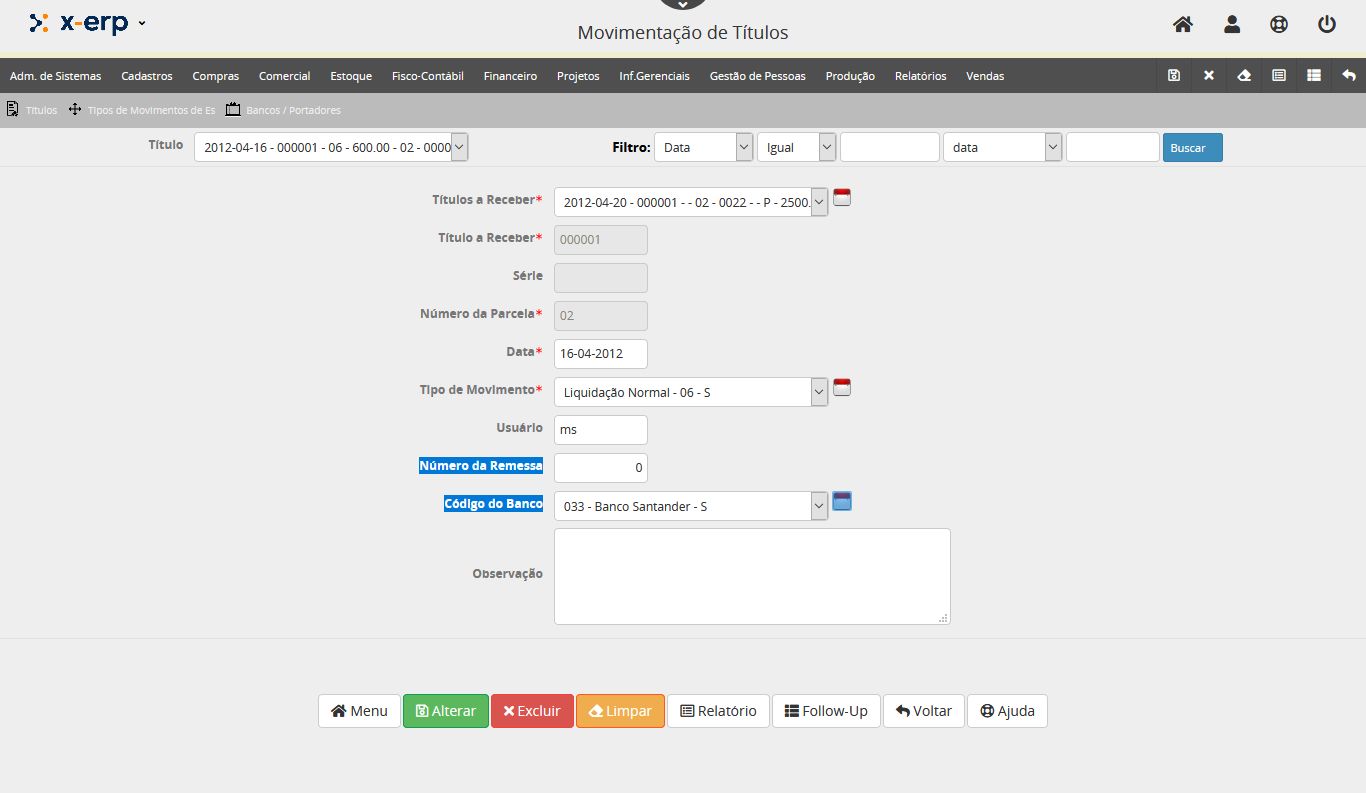Open the Tipo de Movimento dropdown

(691, 392)
